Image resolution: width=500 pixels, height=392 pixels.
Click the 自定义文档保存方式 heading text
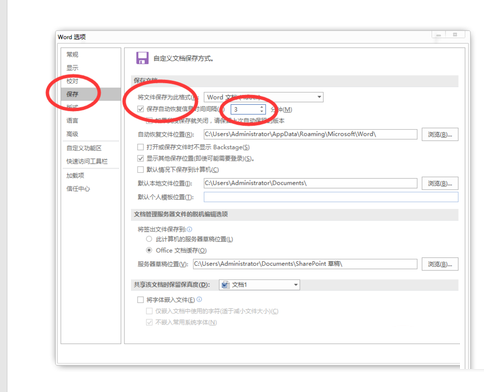(x=183, y=59)
